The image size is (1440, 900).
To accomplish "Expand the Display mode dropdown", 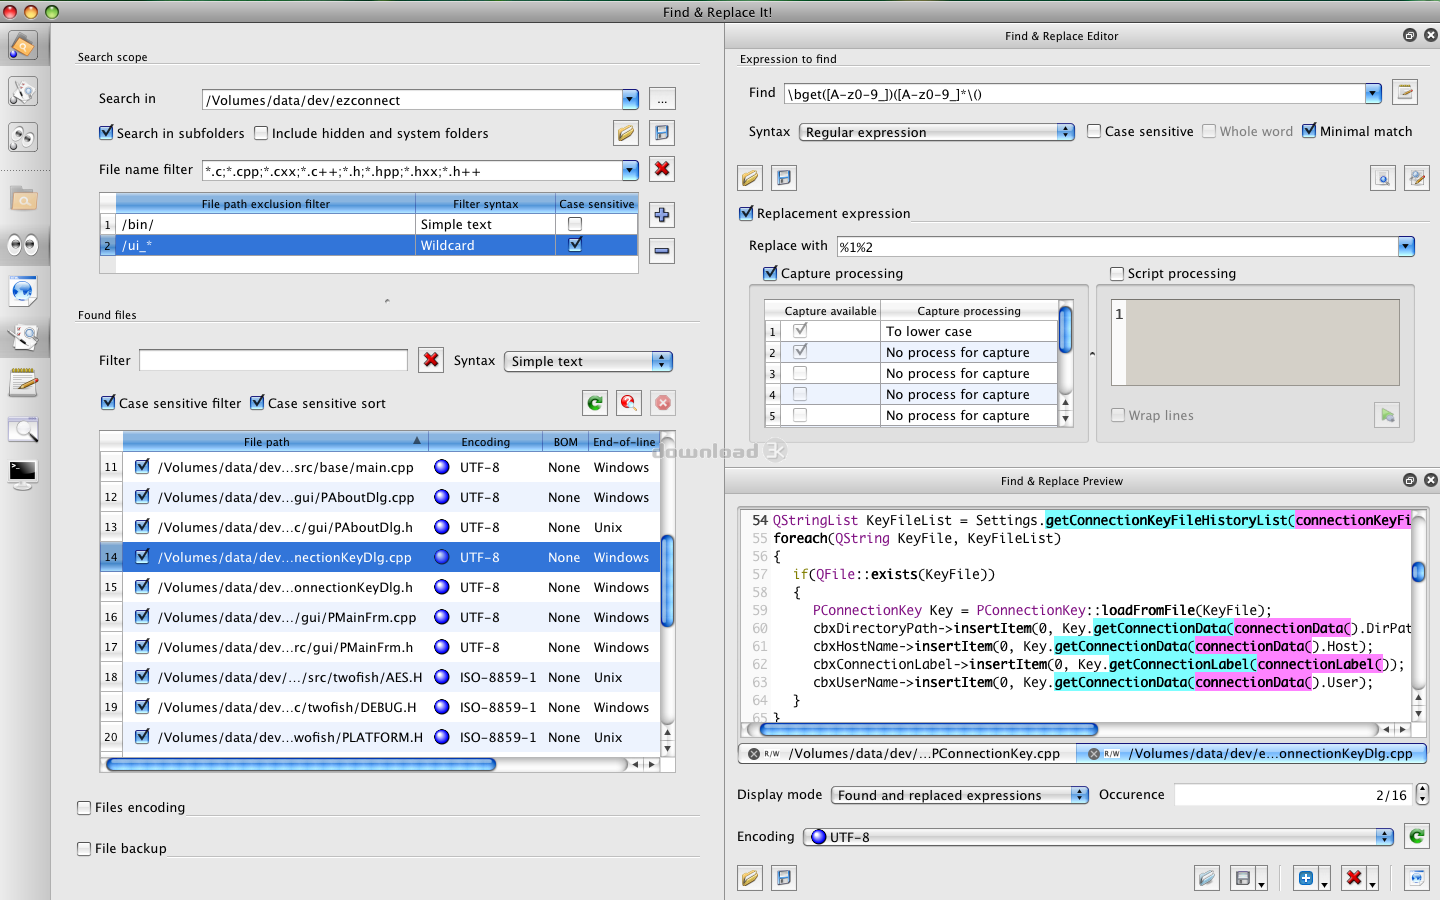I will coord(959,795).
